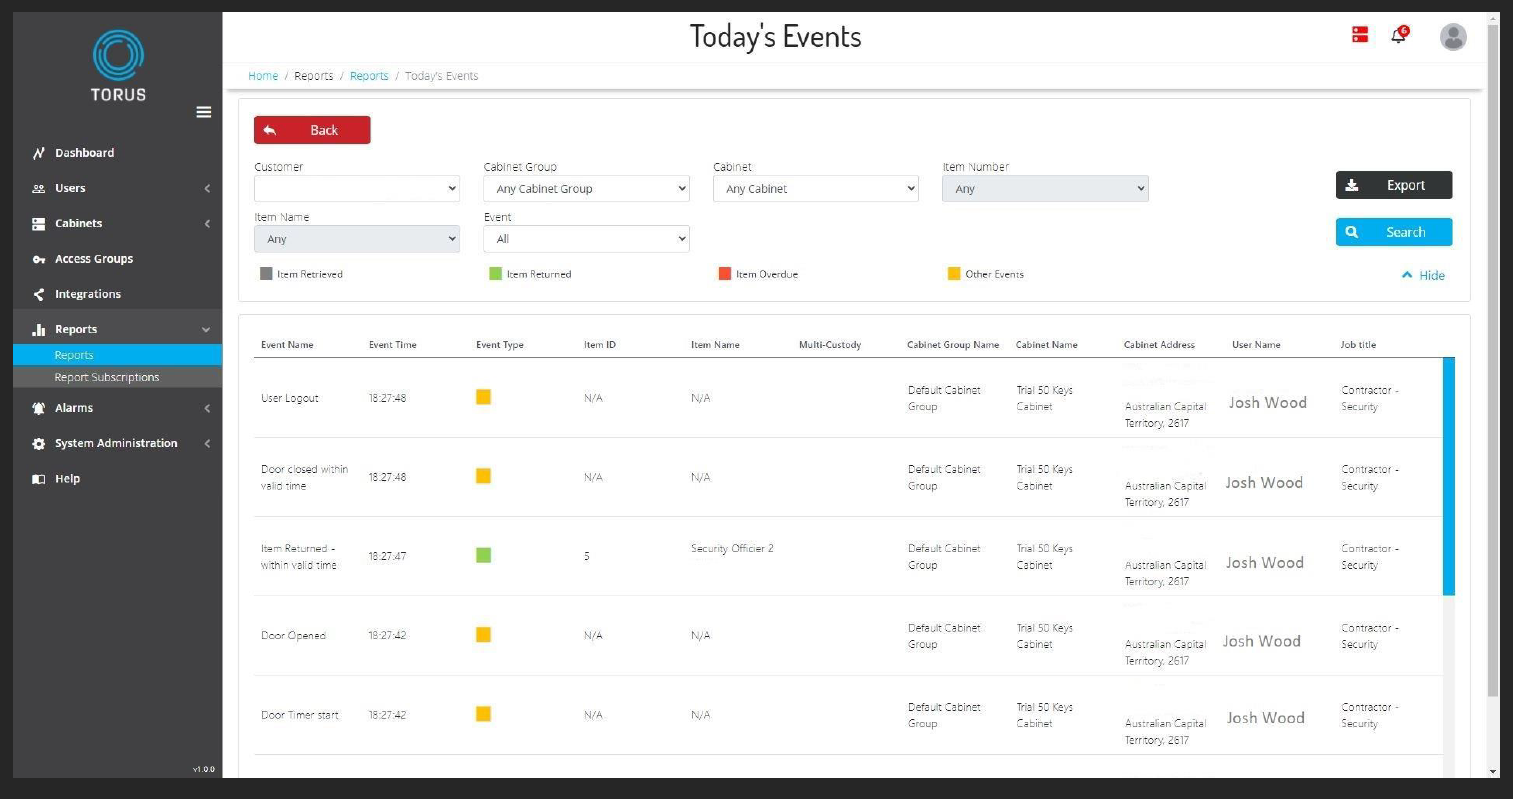Open the Customer dropdown
Image resolution: width=1513 pixels, height=799 pixels.
(357, 189)
